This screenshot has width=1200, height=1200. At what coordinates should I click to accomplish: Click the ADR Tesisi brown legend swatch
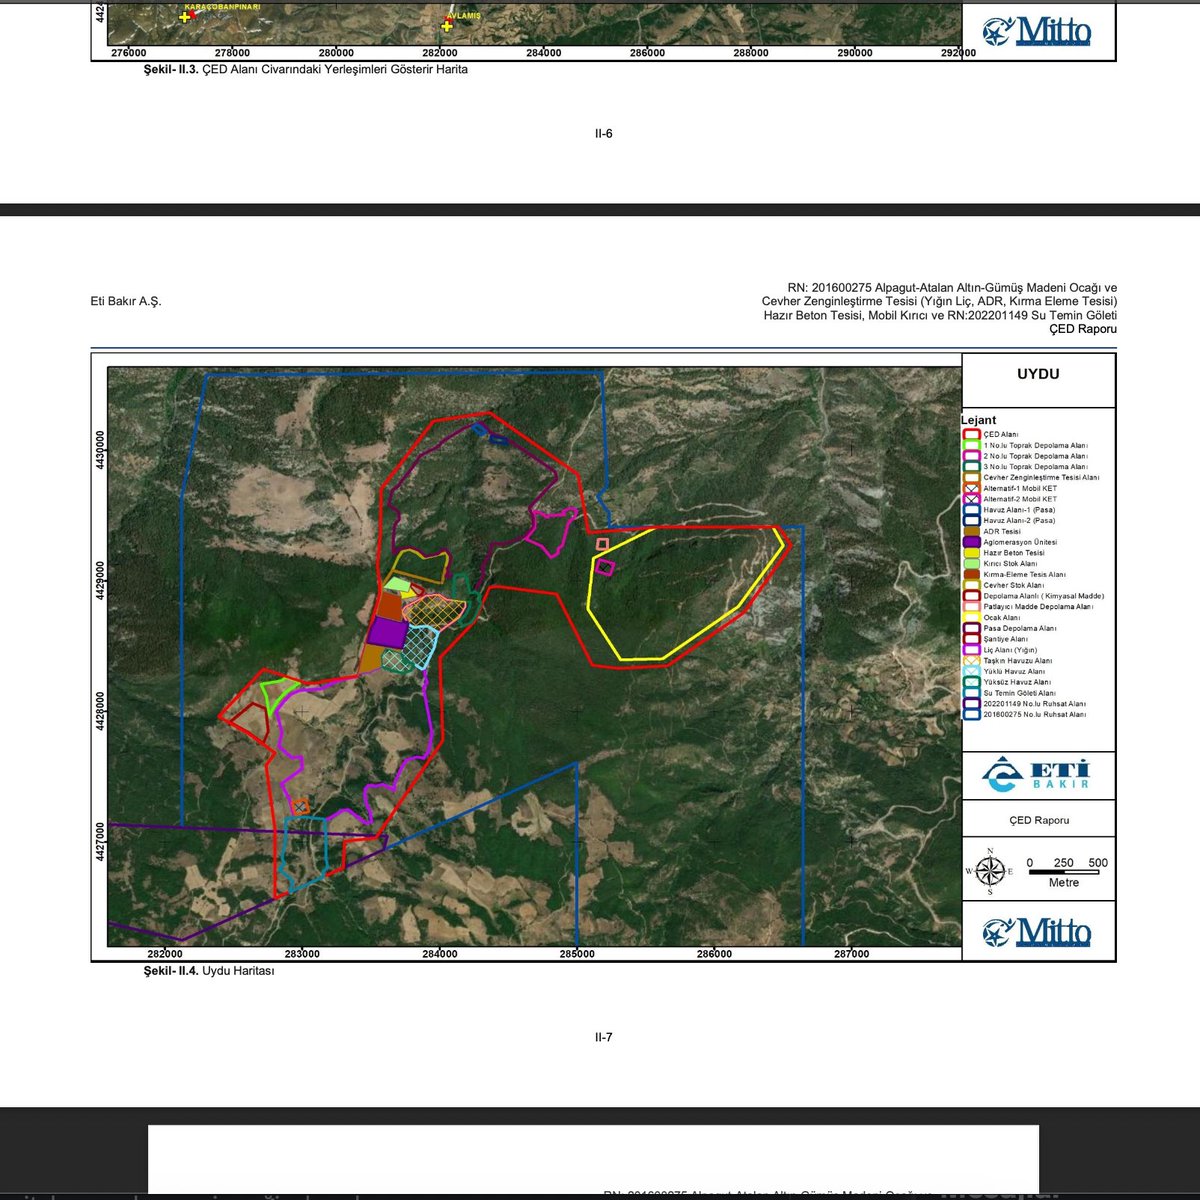(x=971, y=532)
